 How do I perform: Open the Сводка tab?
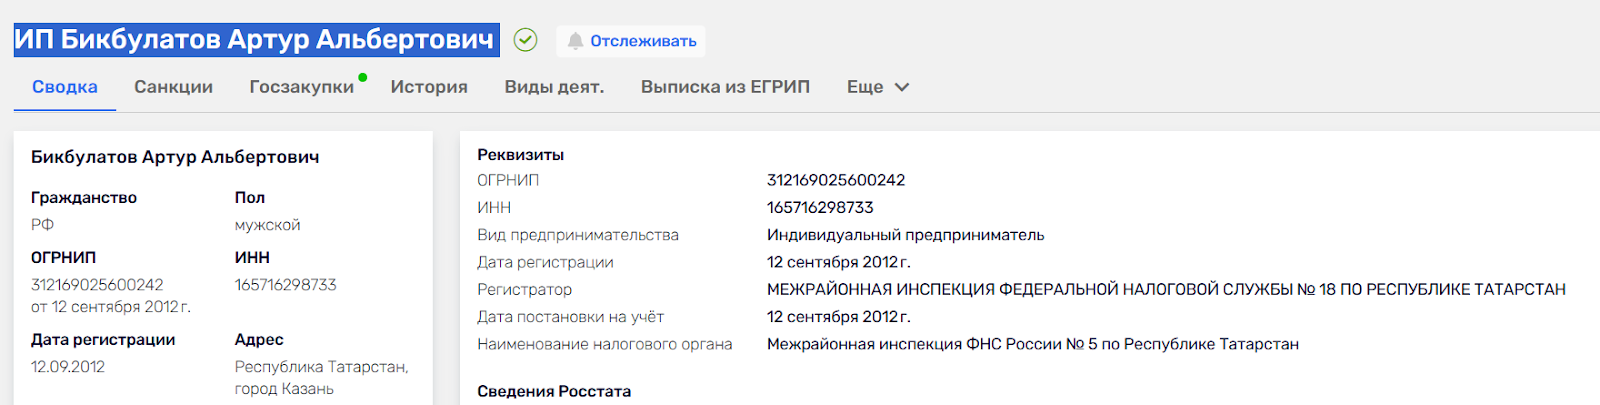tap(65, 87)
